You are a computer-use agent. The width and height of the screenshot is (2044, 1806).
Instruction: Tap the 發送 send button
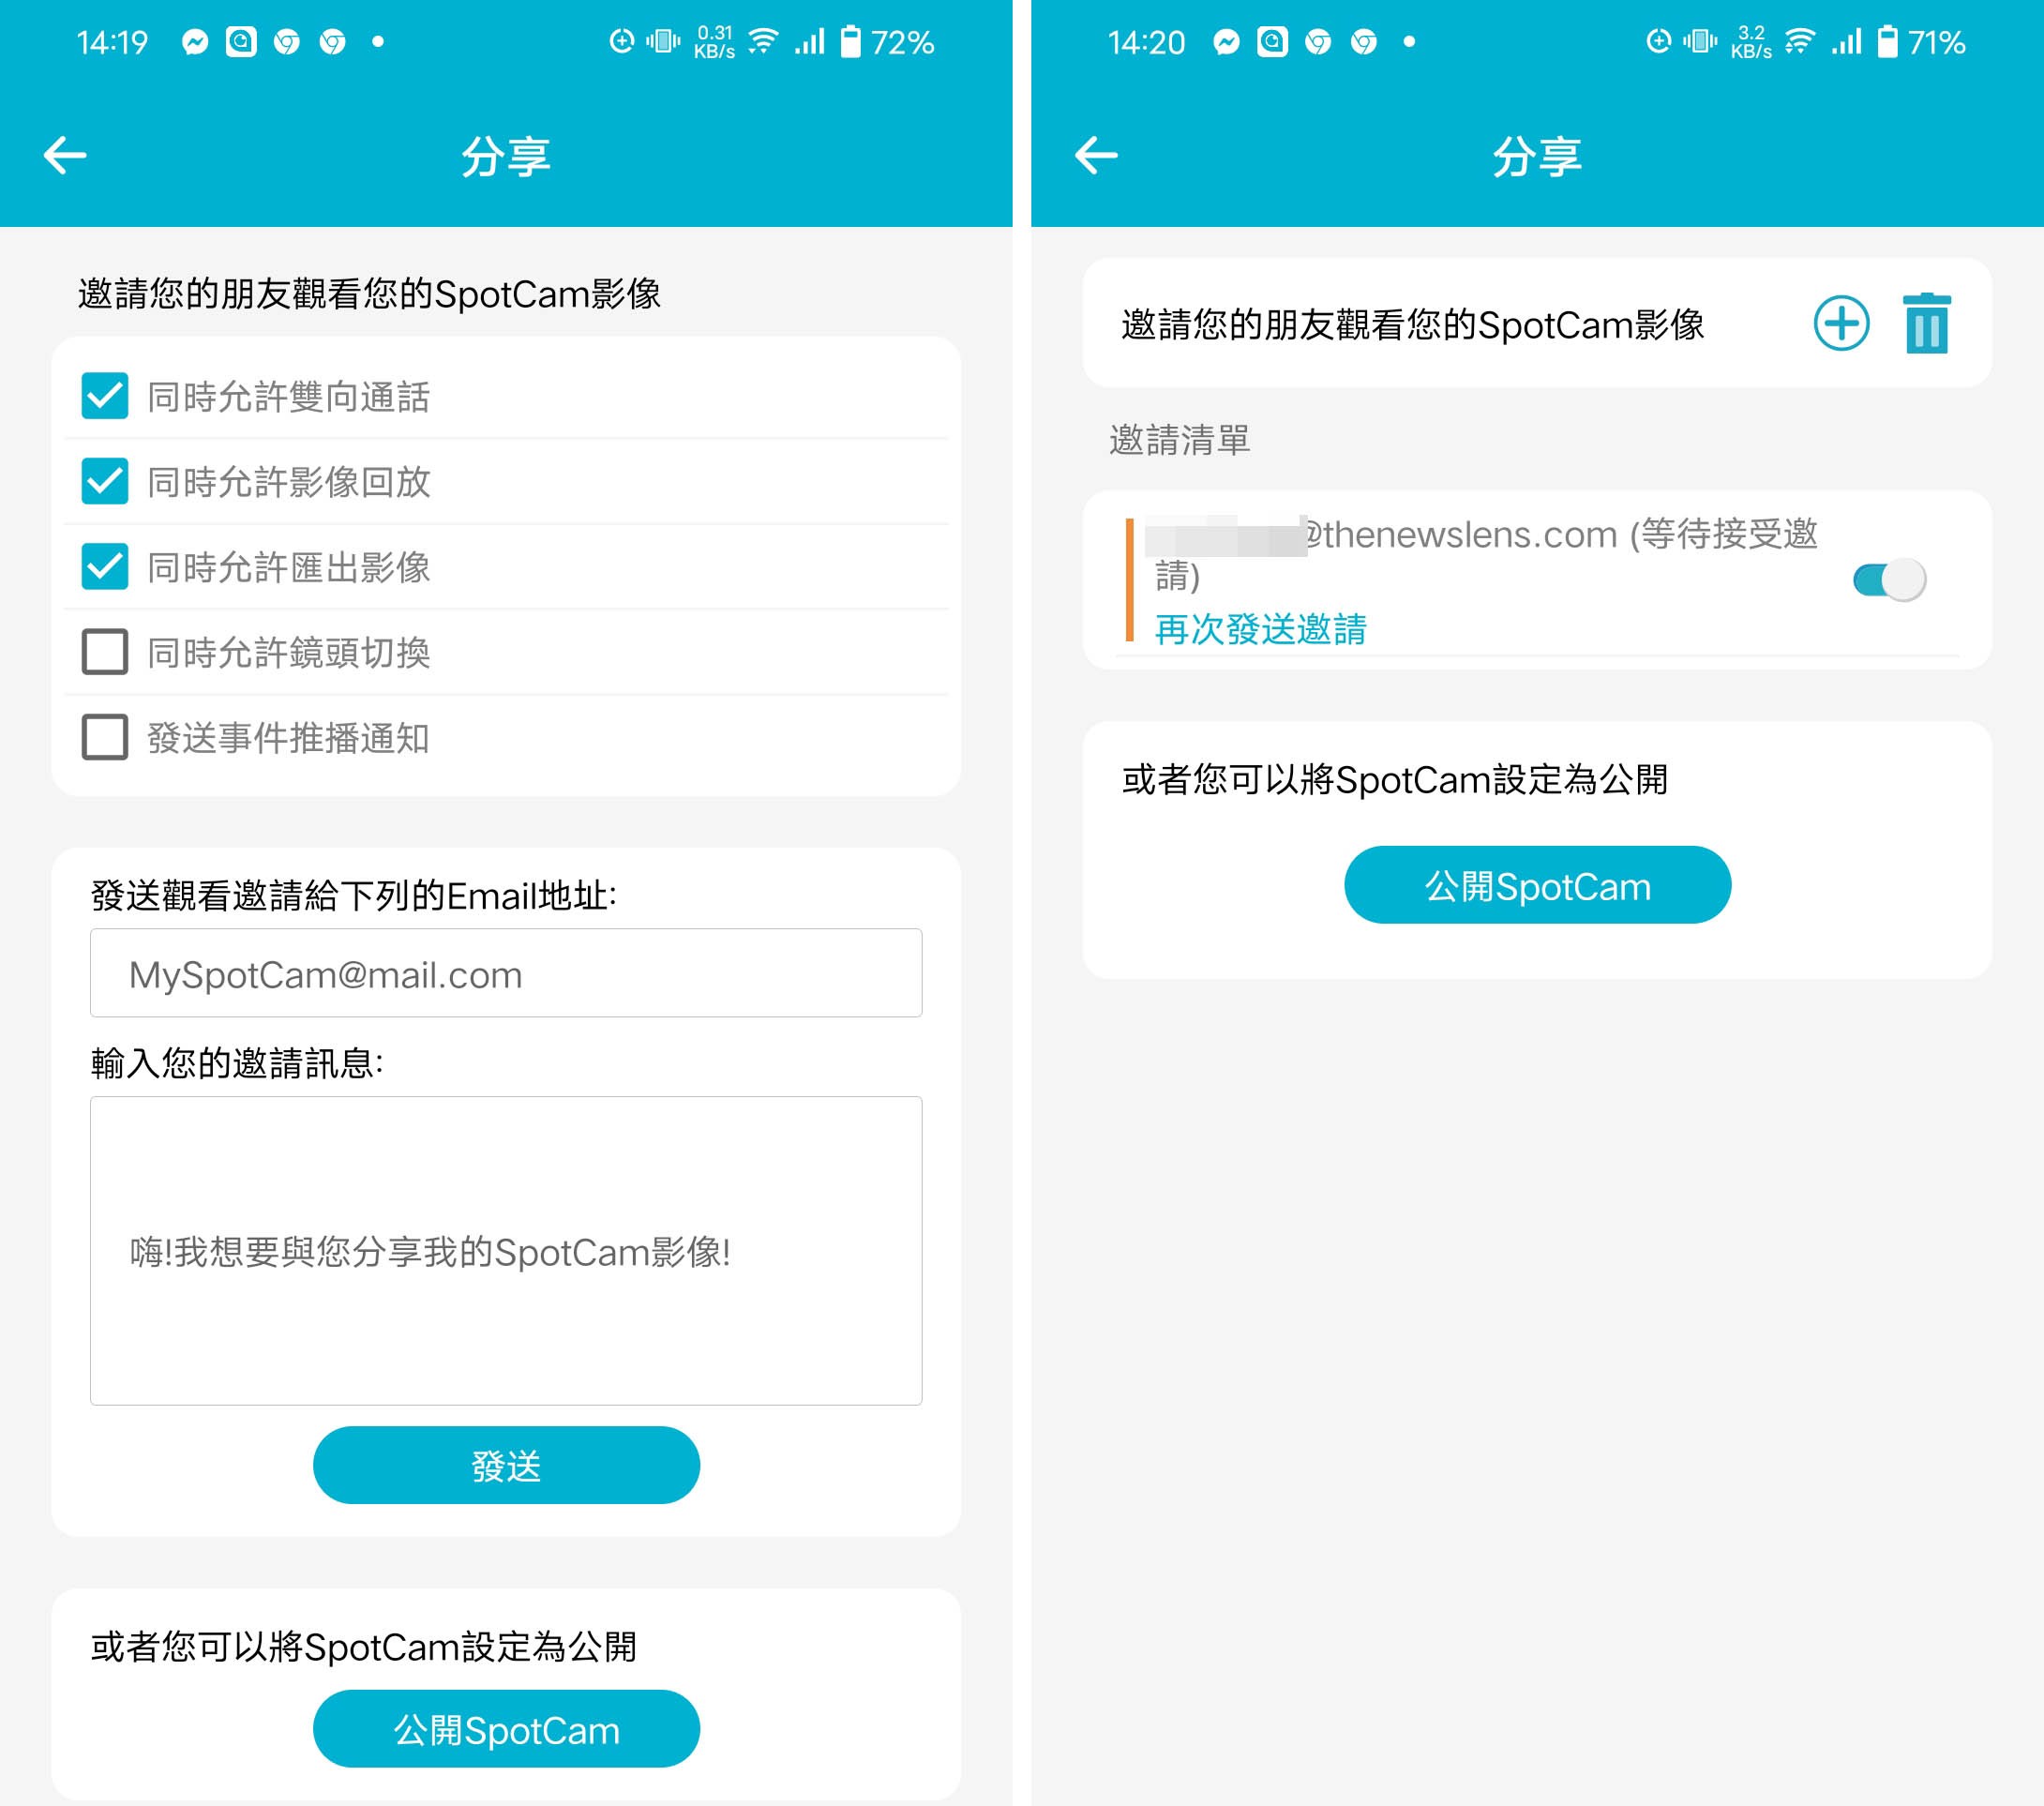(506, 1465)
